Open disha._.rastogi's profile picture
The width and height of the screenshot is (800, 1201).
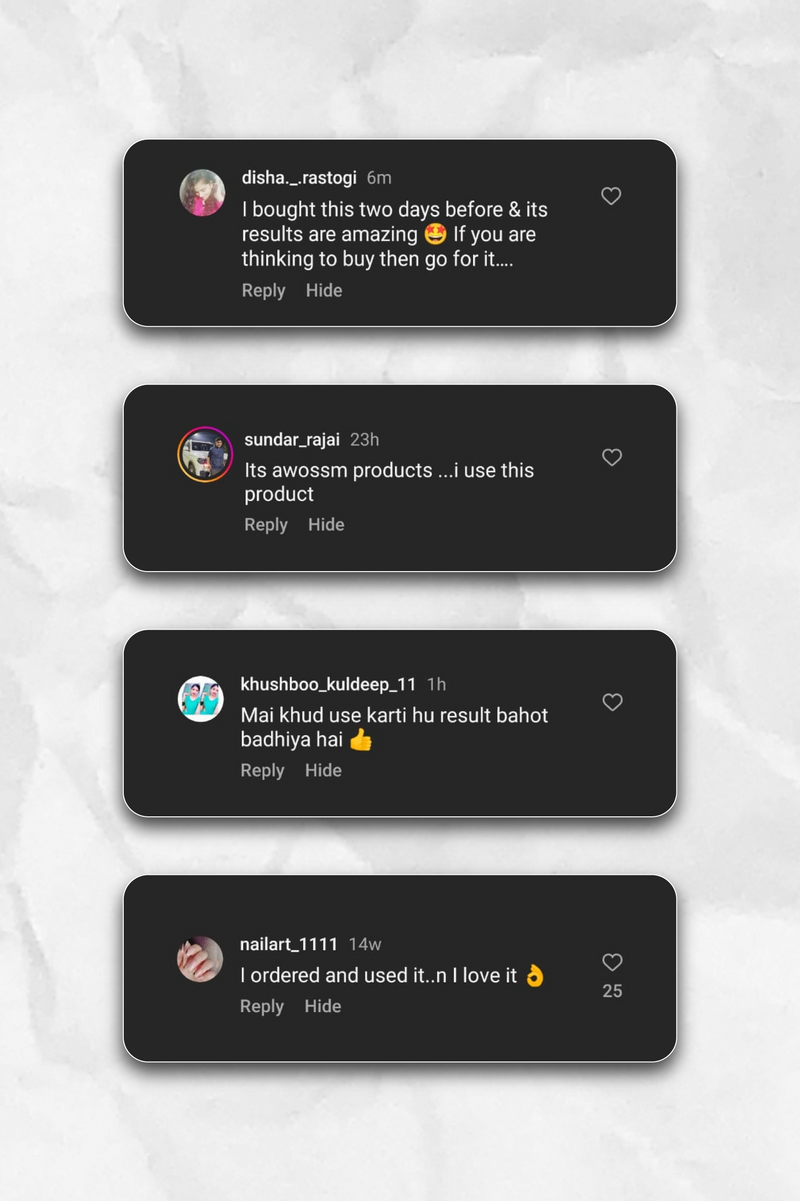[x=202, y=193]
